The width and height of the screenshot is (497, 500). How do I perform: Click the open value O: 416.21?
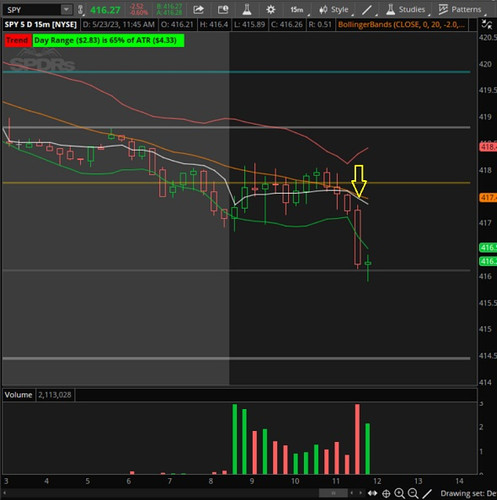click(177, 25)
